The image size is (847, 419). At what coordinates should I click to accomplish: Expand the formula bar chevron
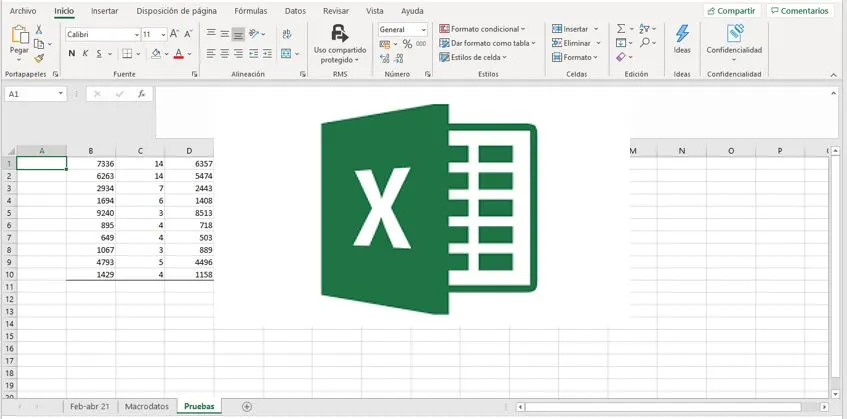835,94
